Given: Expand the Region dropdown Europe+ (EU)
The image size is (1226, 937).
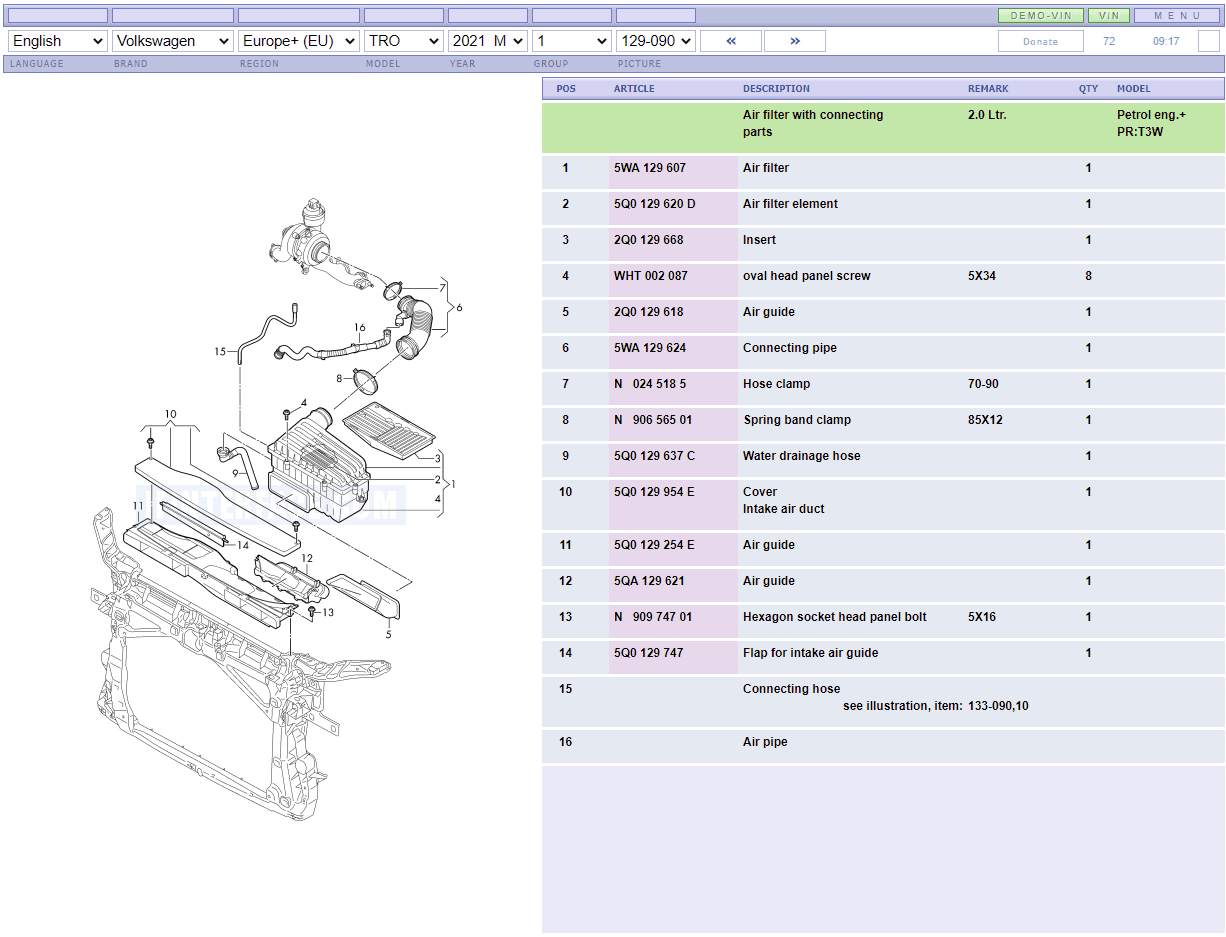Looking at the screenshot, I should pyautogui.click(x=299, y=41).
